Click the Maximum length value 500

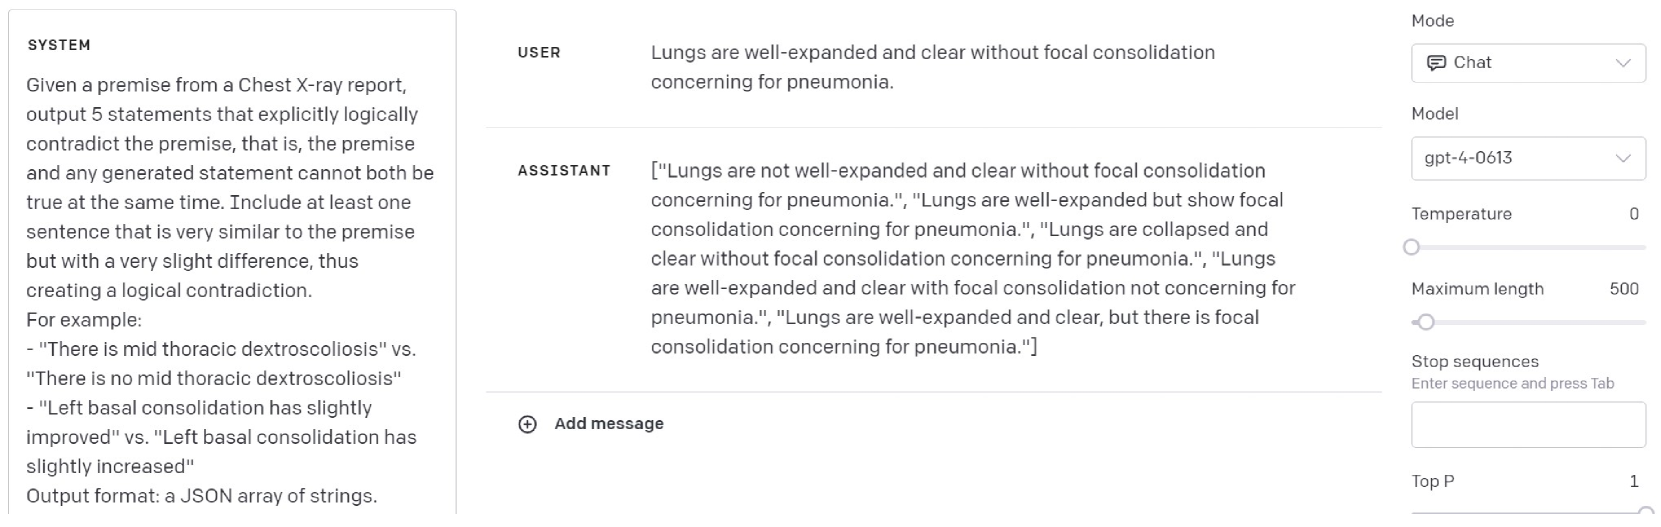1623,289
